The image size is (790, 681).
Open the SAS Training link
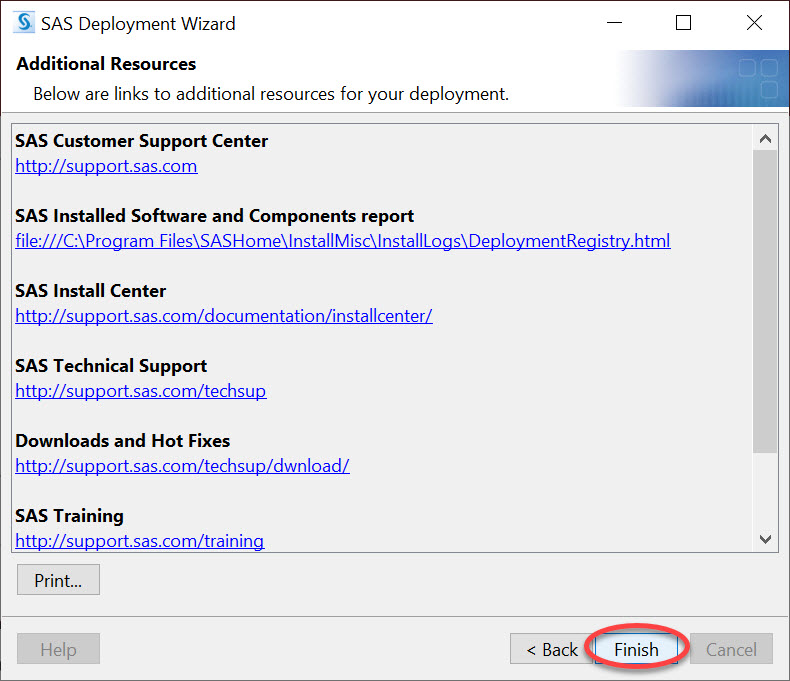click(x=140, y=541)
